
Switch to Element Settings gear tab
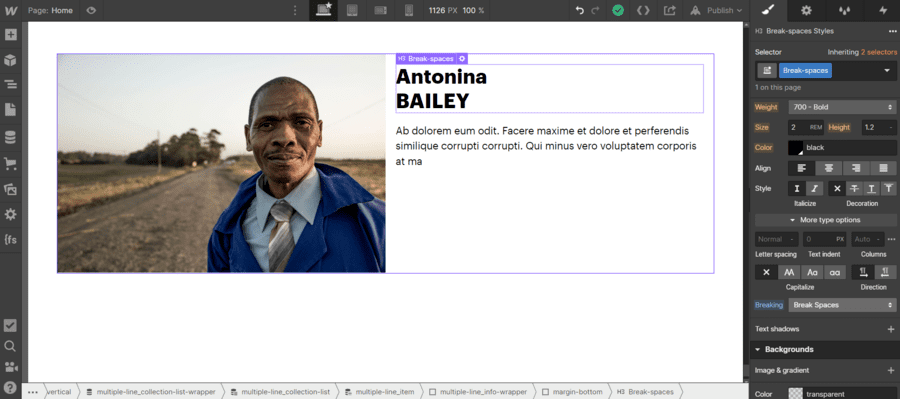(806, 10)
